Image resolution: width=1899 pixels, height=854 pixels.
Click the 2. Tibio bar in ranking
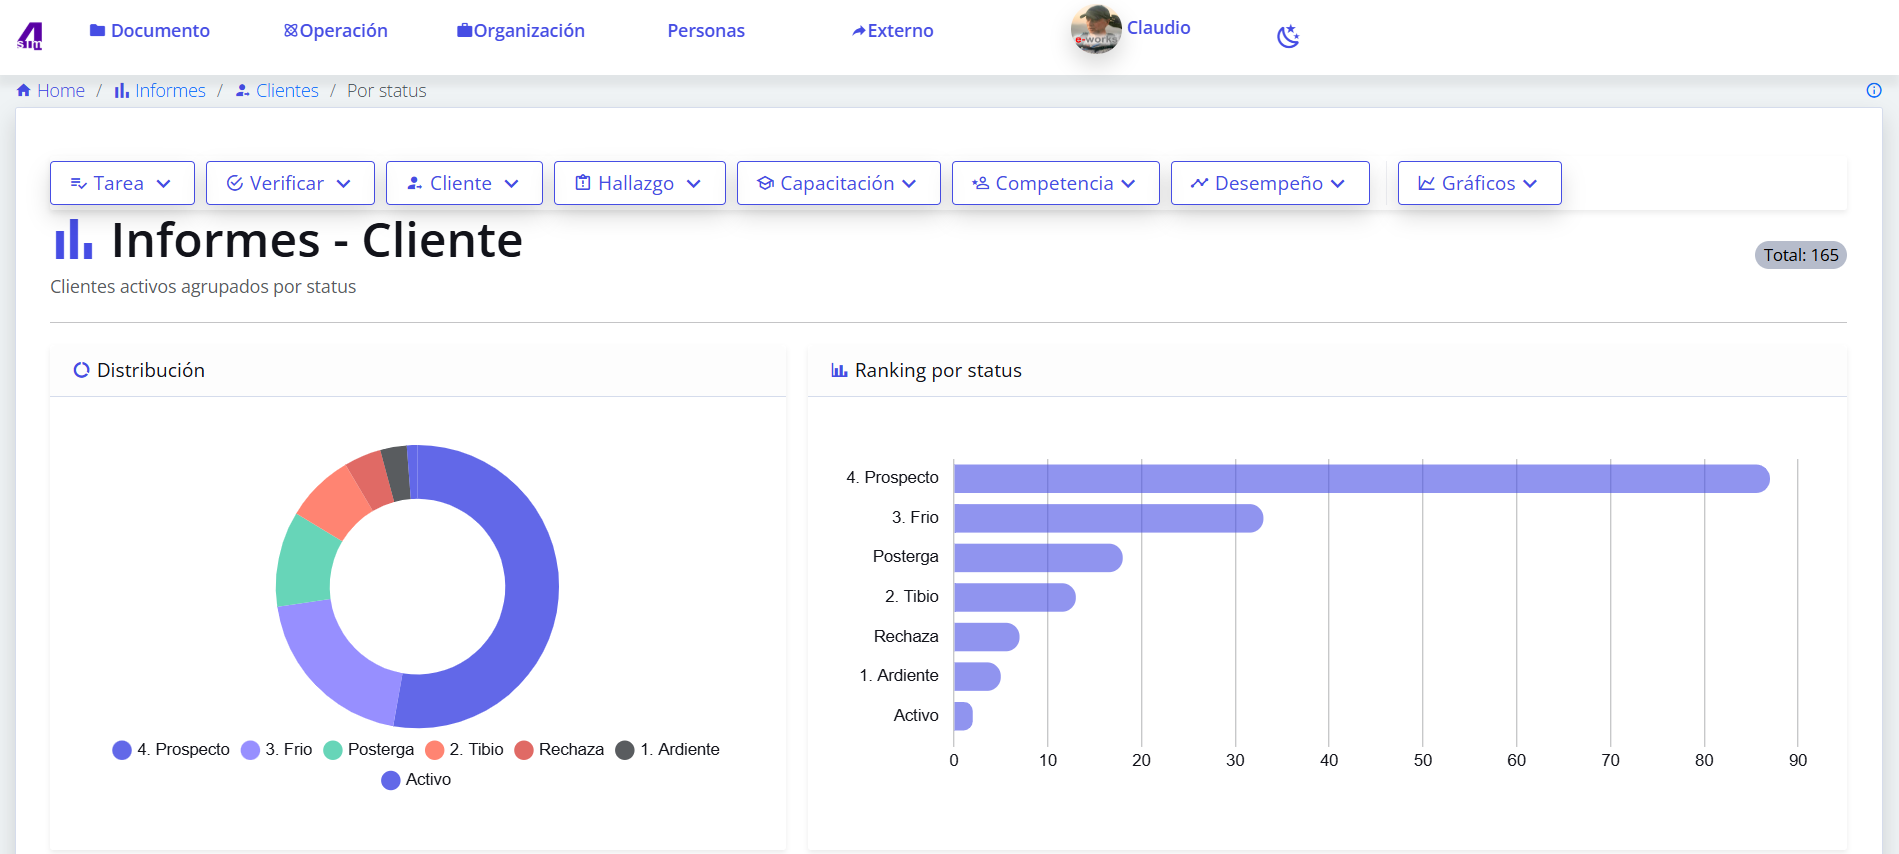pos(1015,598)
